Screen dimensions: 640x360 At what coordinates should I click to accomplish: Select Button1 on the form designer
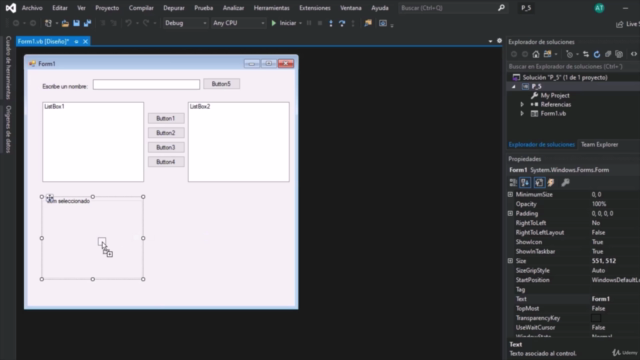point(166,118)
